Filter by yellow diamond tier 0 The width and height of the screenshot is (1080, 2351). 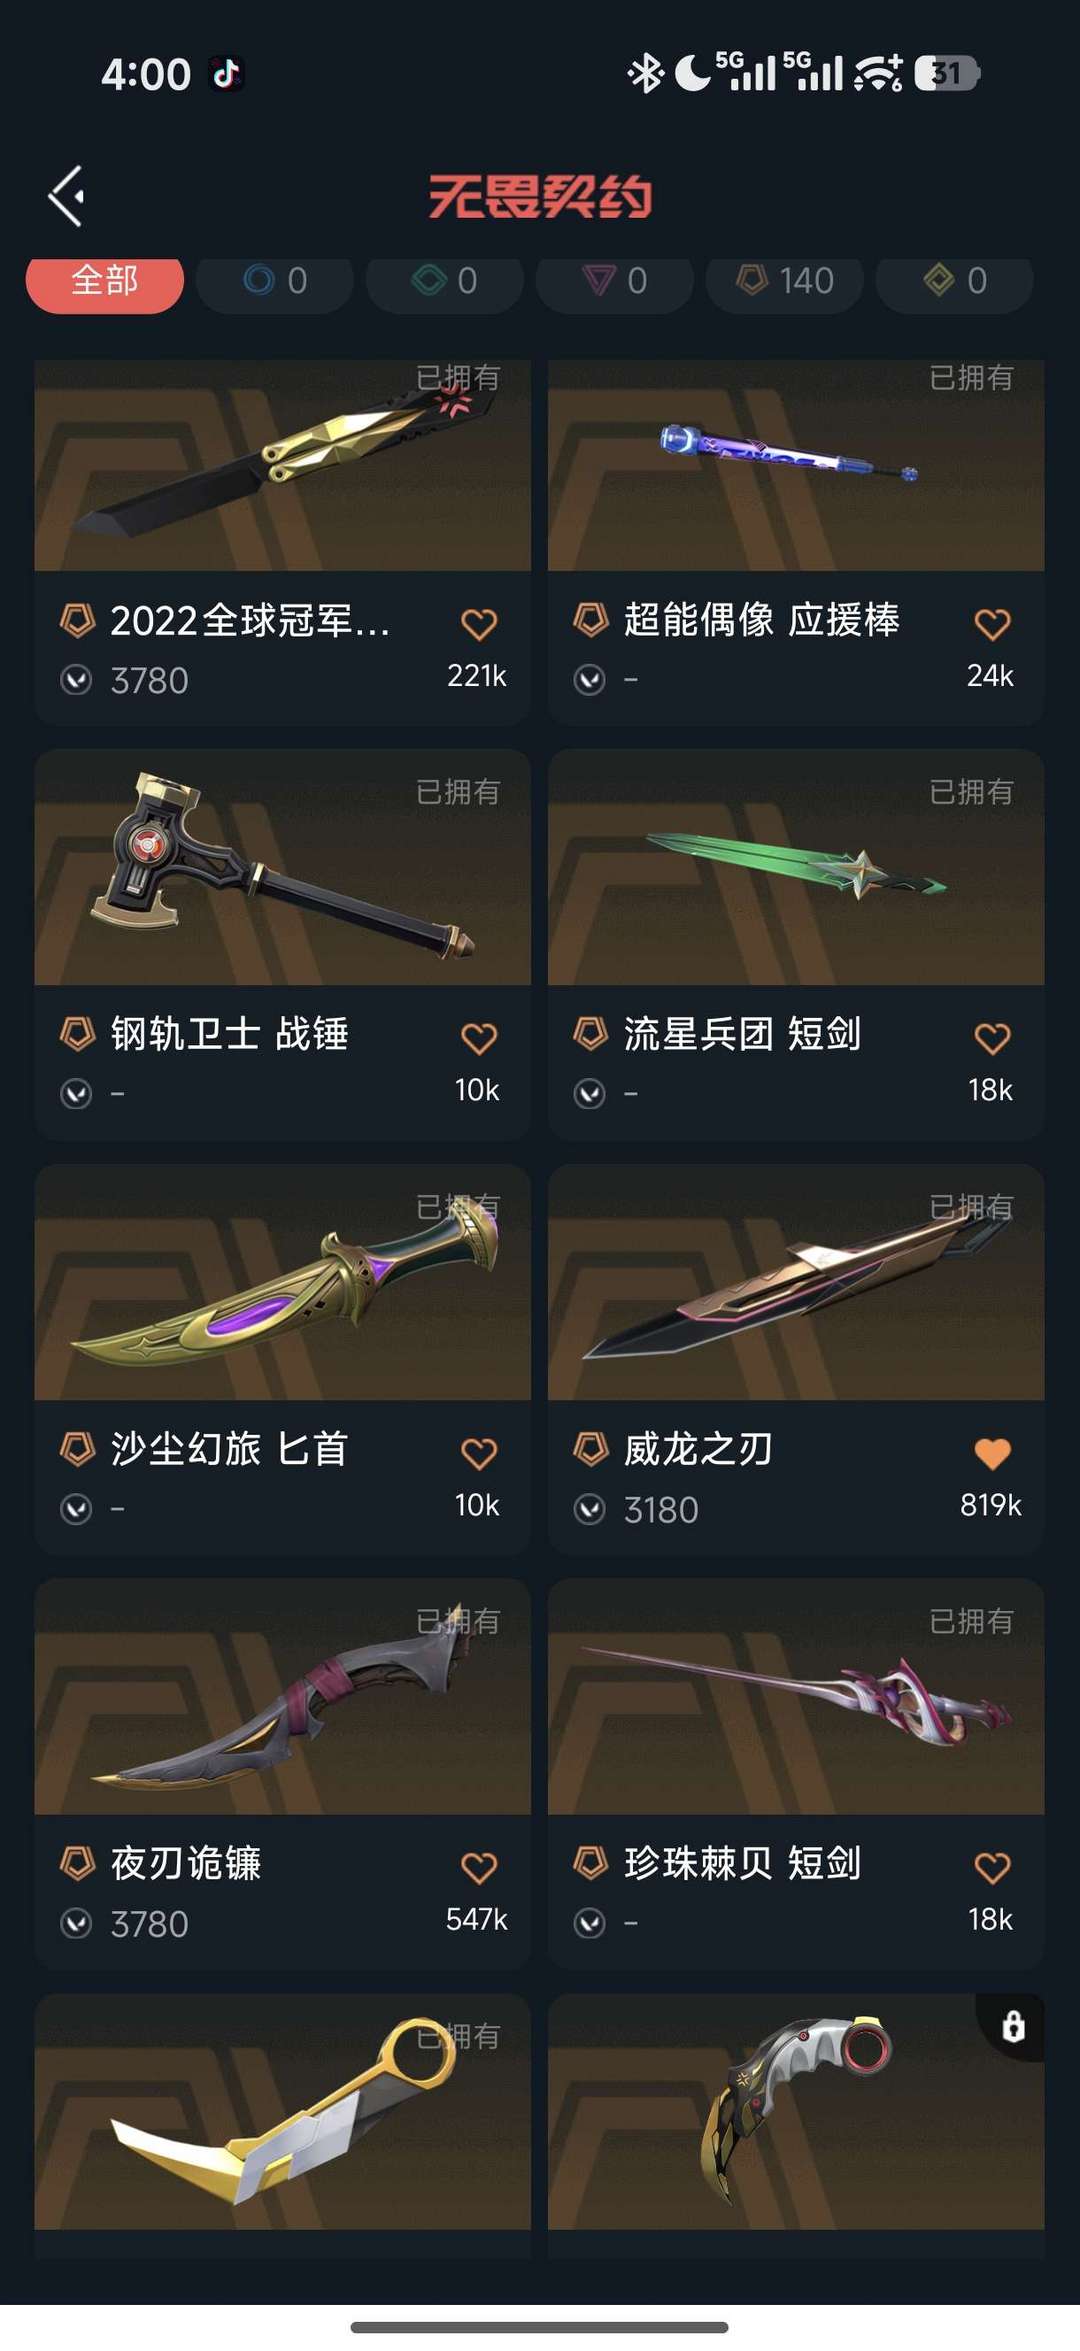point(955,283)
